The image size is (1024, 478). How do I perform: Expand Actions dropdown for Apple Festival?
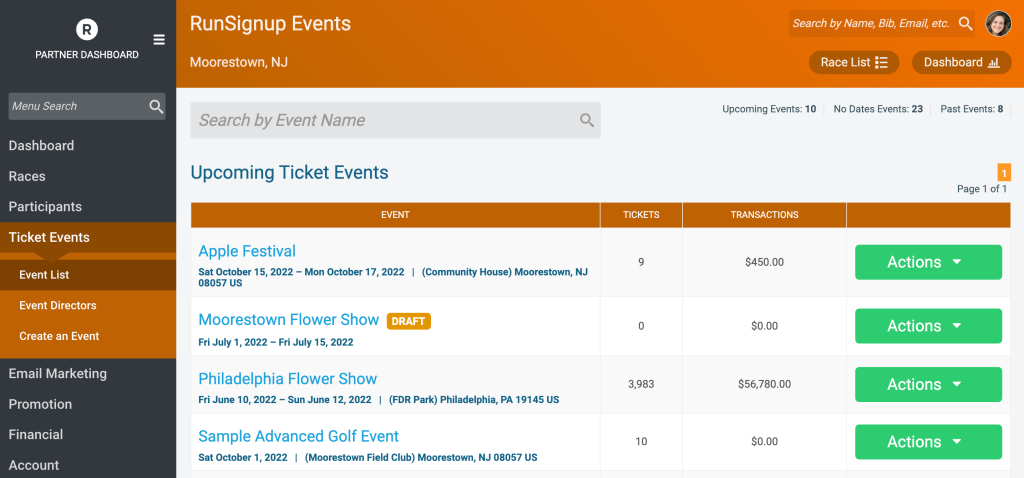928,263
